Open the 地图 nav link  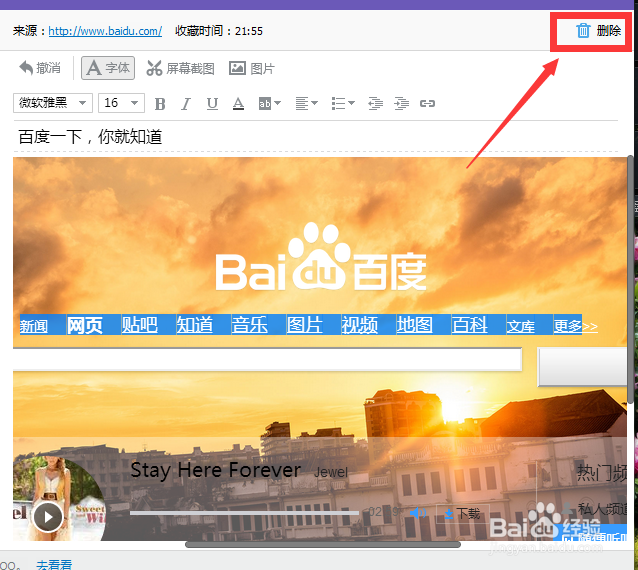415,325
